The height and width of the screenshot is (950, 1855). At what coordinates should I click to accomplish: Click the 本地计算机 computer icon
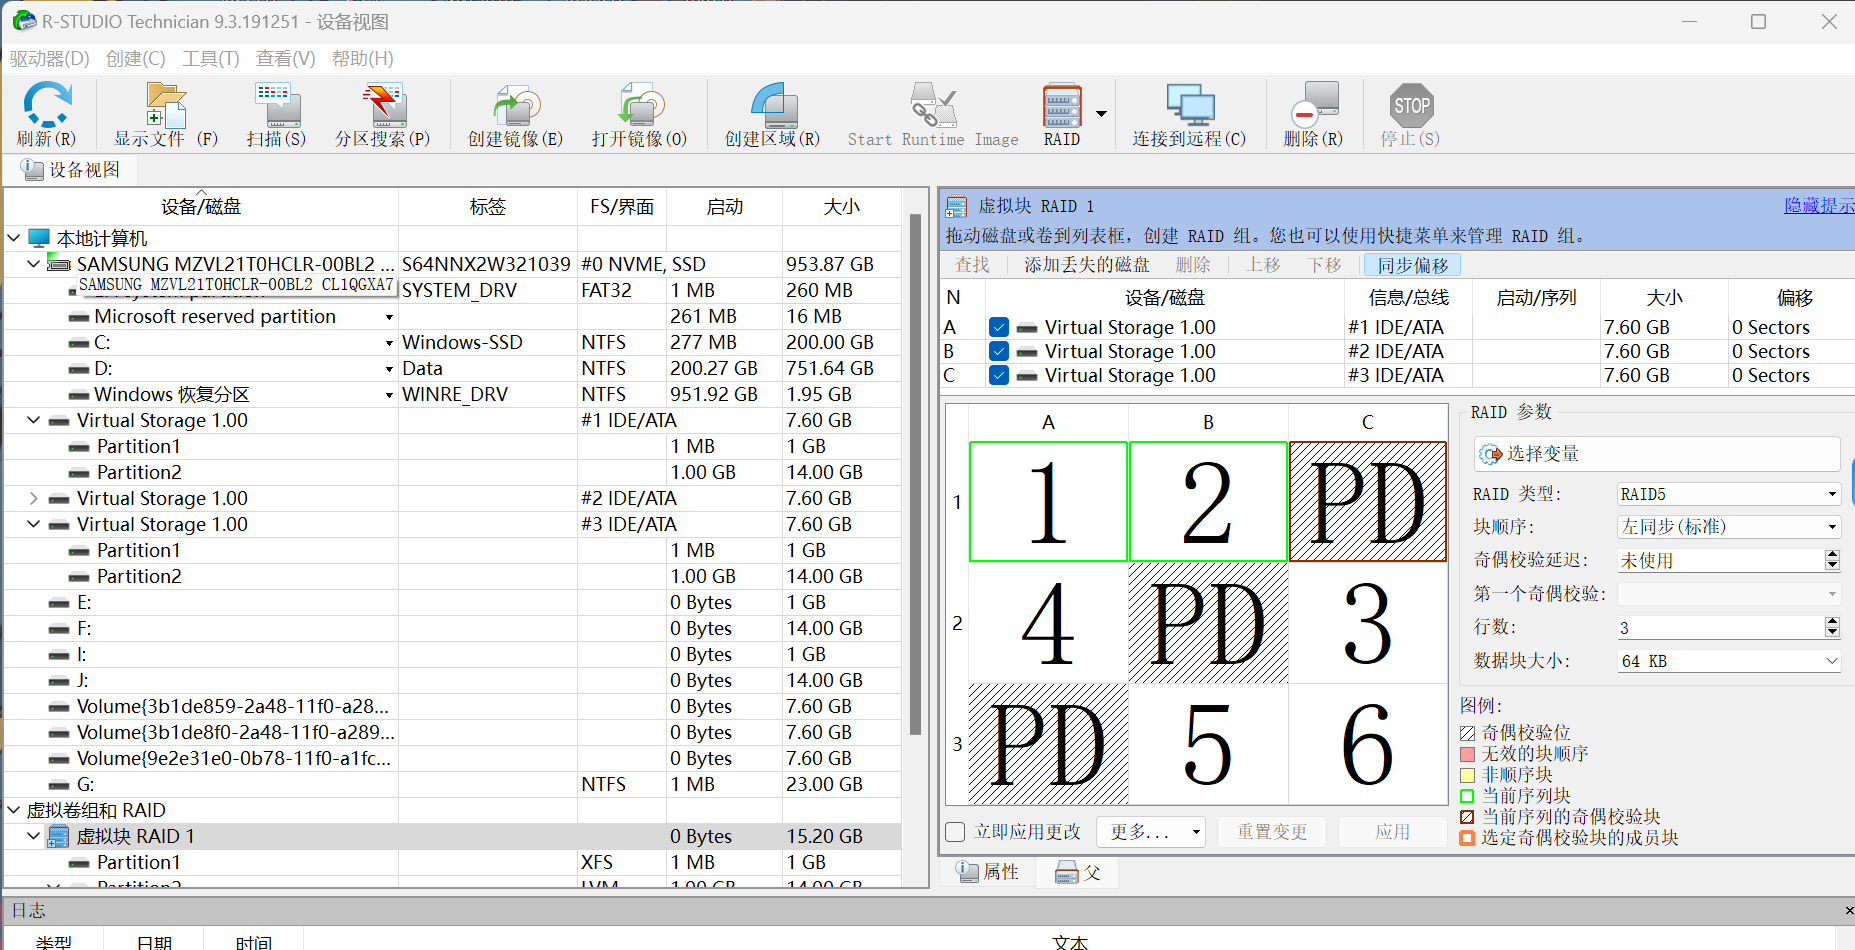coord(39,238)
